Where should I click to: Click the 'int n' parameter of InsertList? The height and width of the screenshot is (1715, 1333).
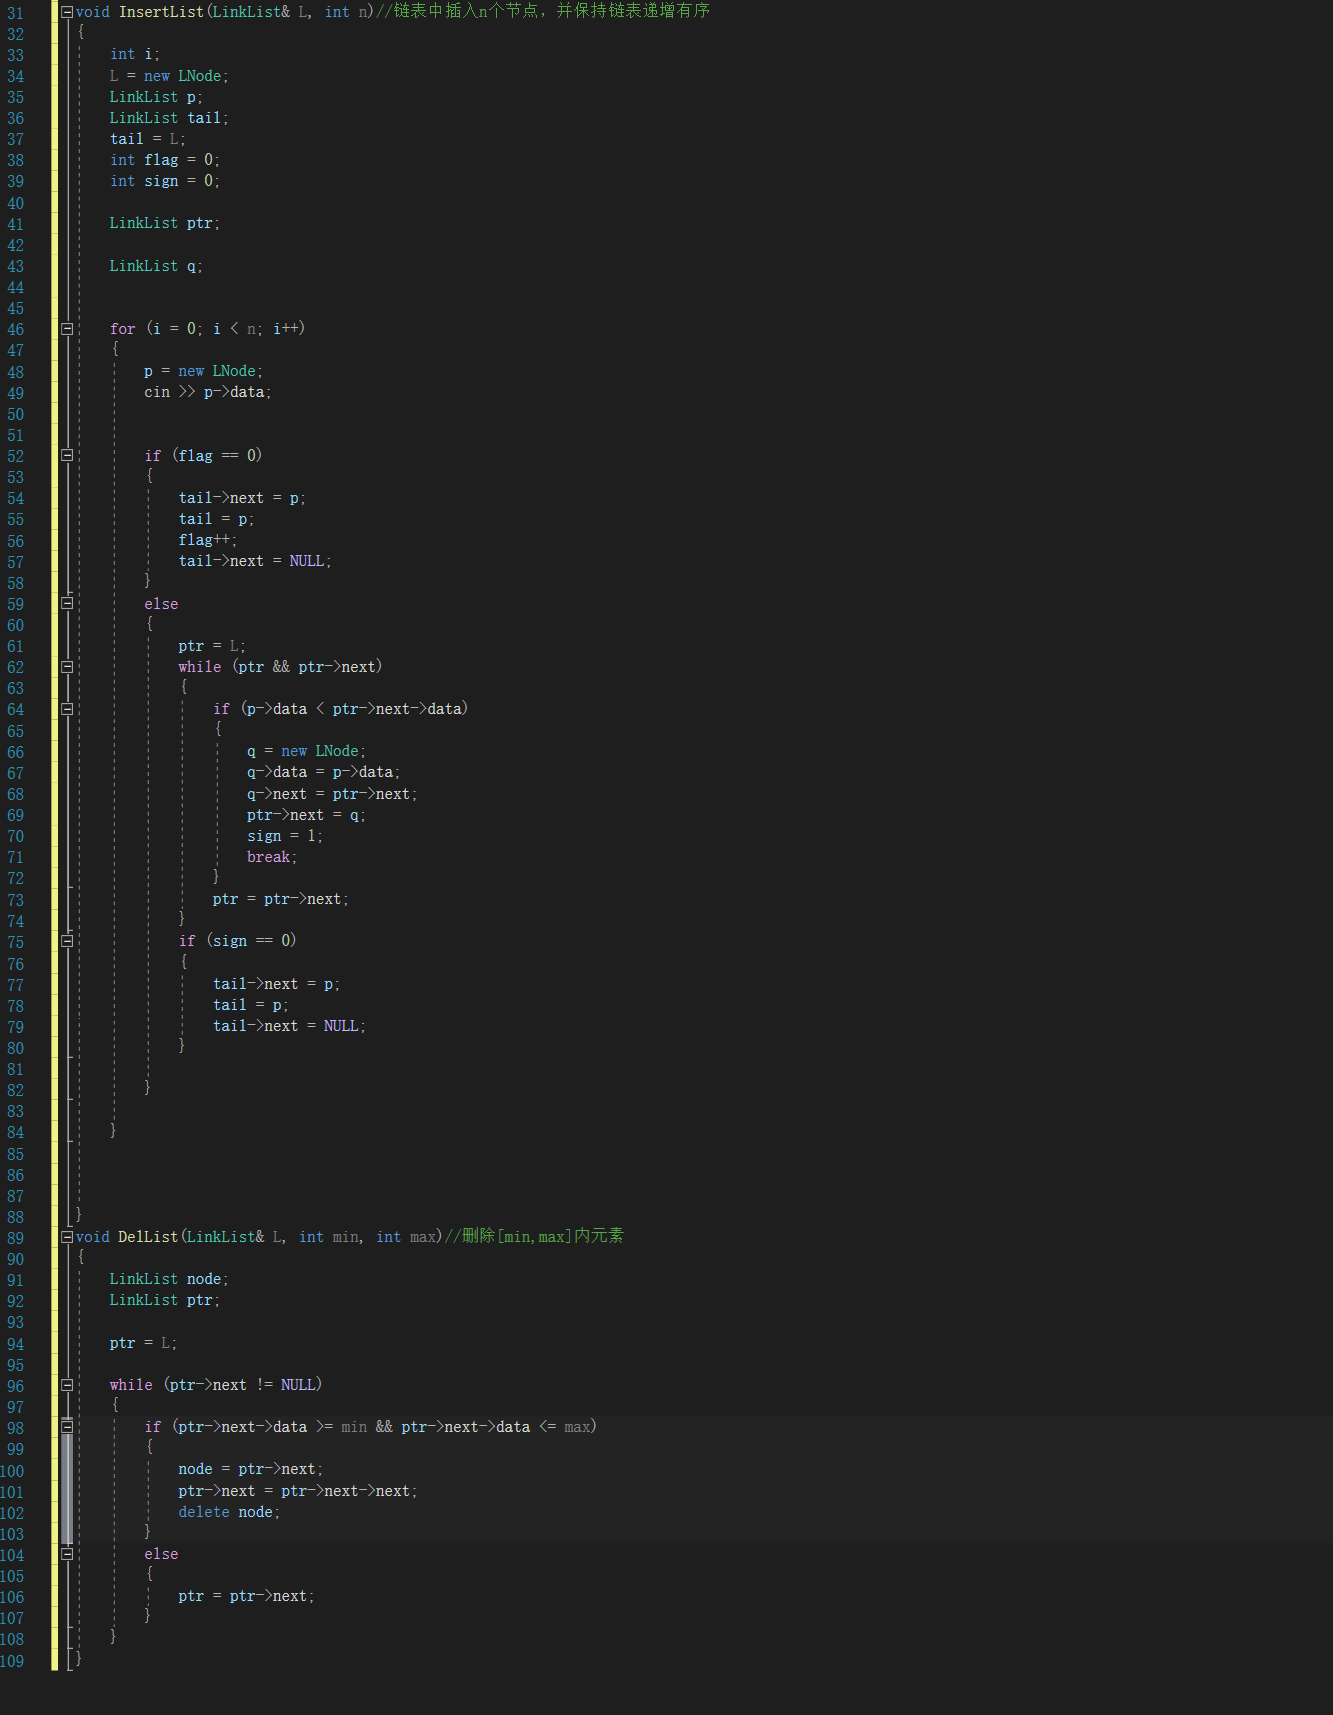(347, 12)
